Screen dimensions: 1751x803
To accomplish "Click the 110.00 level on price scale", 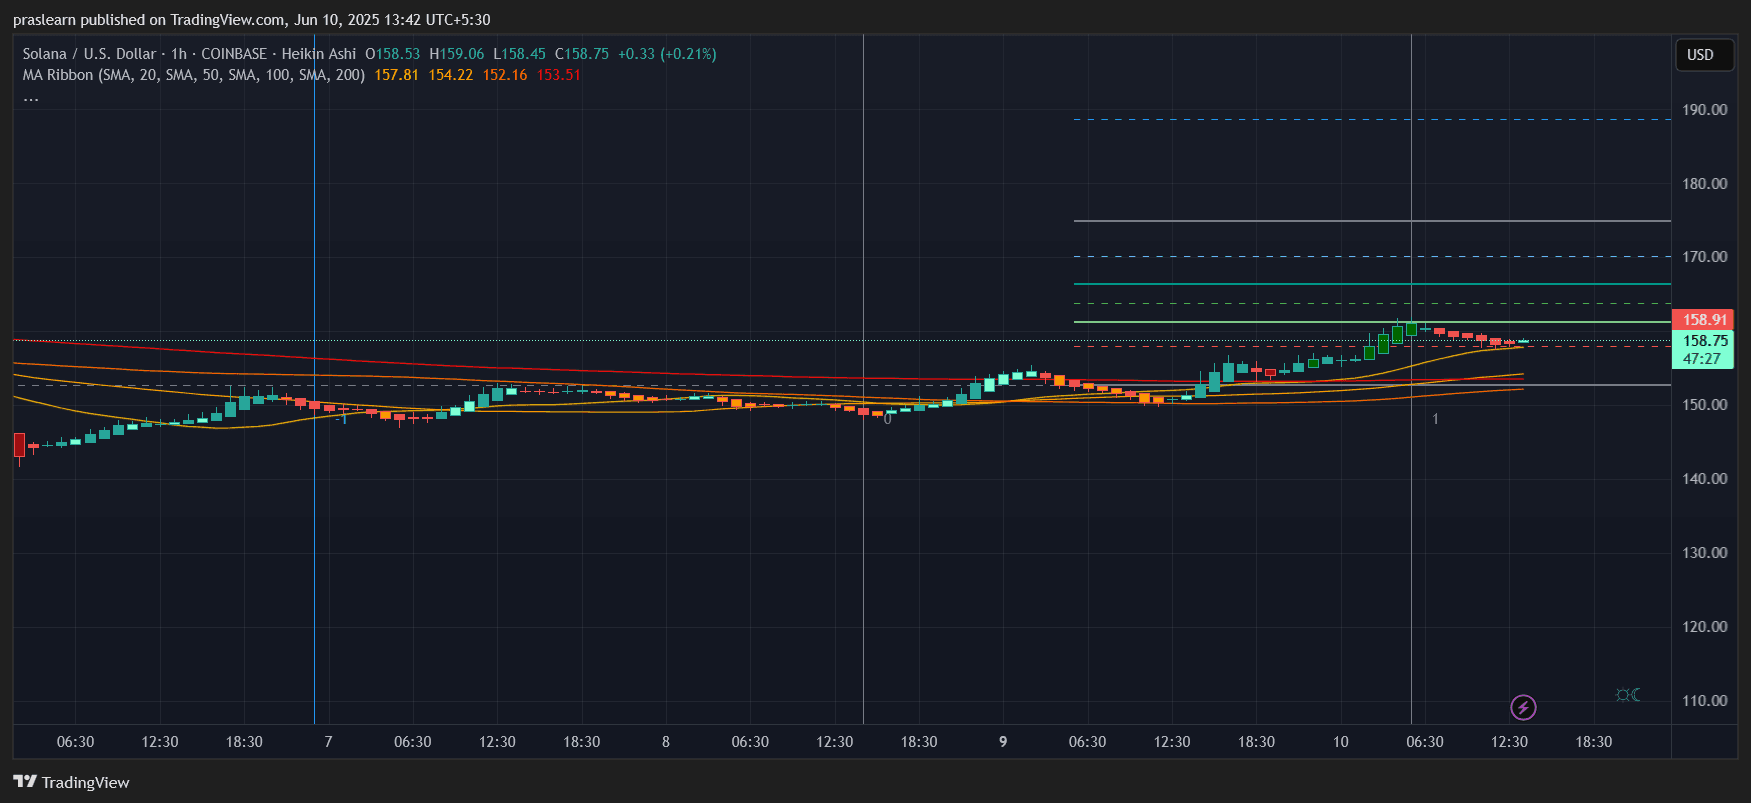I will click(x=1704, y=701).
